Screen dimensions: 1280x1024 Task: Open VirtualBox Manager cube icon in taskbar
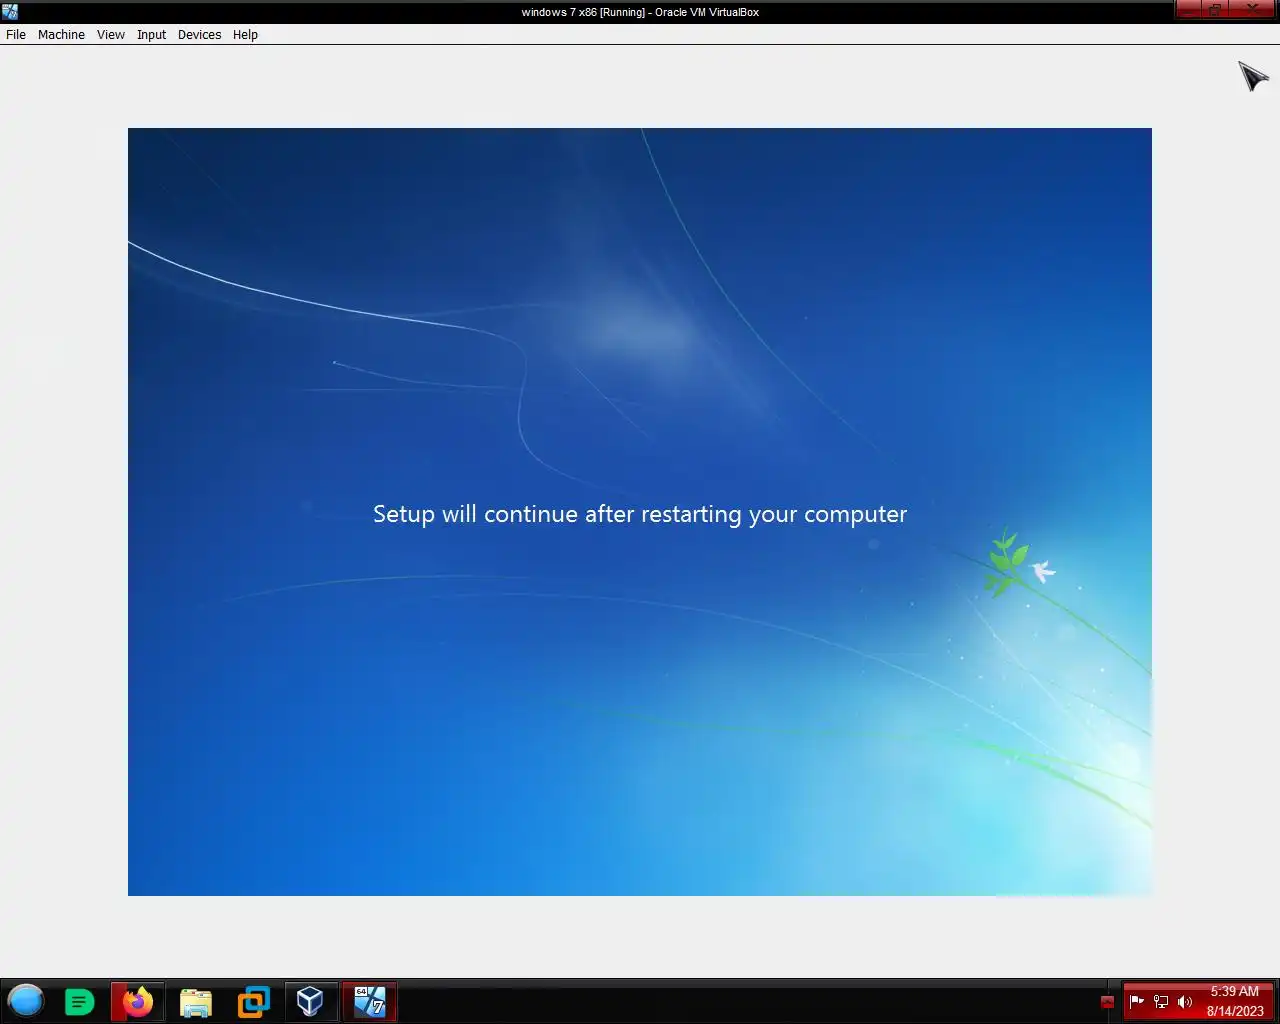pos(310,1001)
